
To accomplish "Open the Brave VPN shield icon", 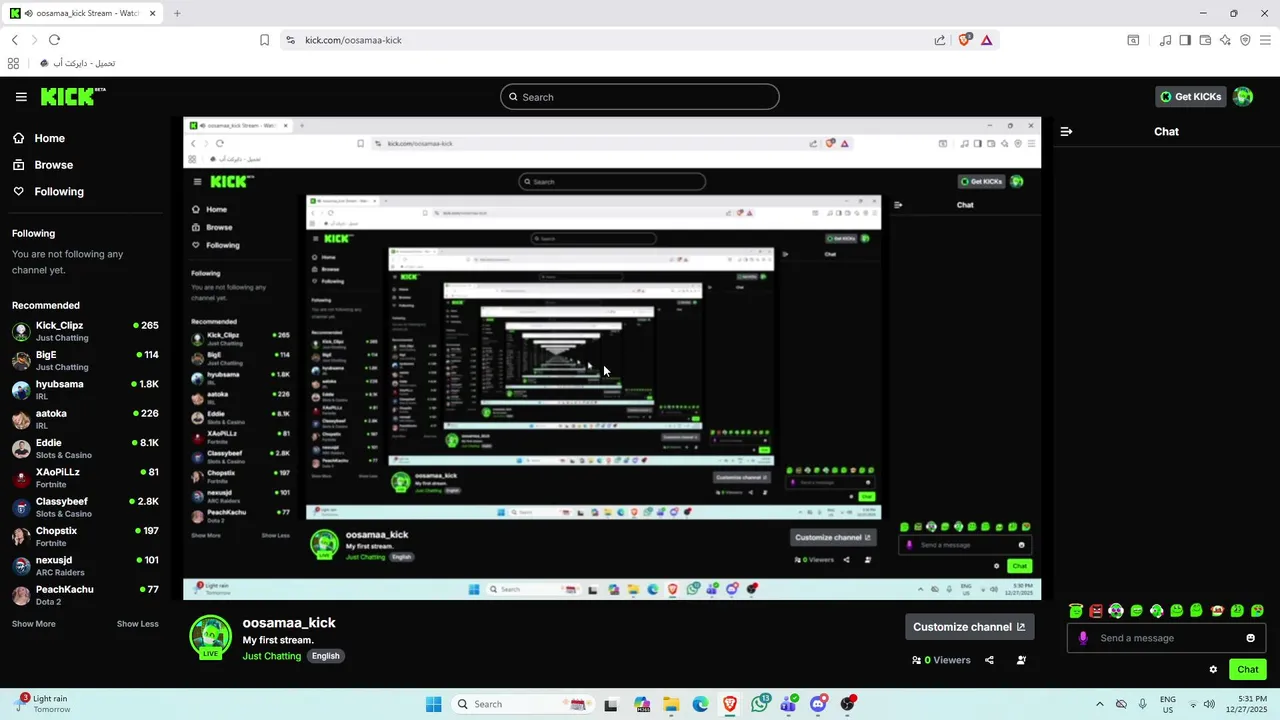I will pyautogui.click(x=1245, y=40).
